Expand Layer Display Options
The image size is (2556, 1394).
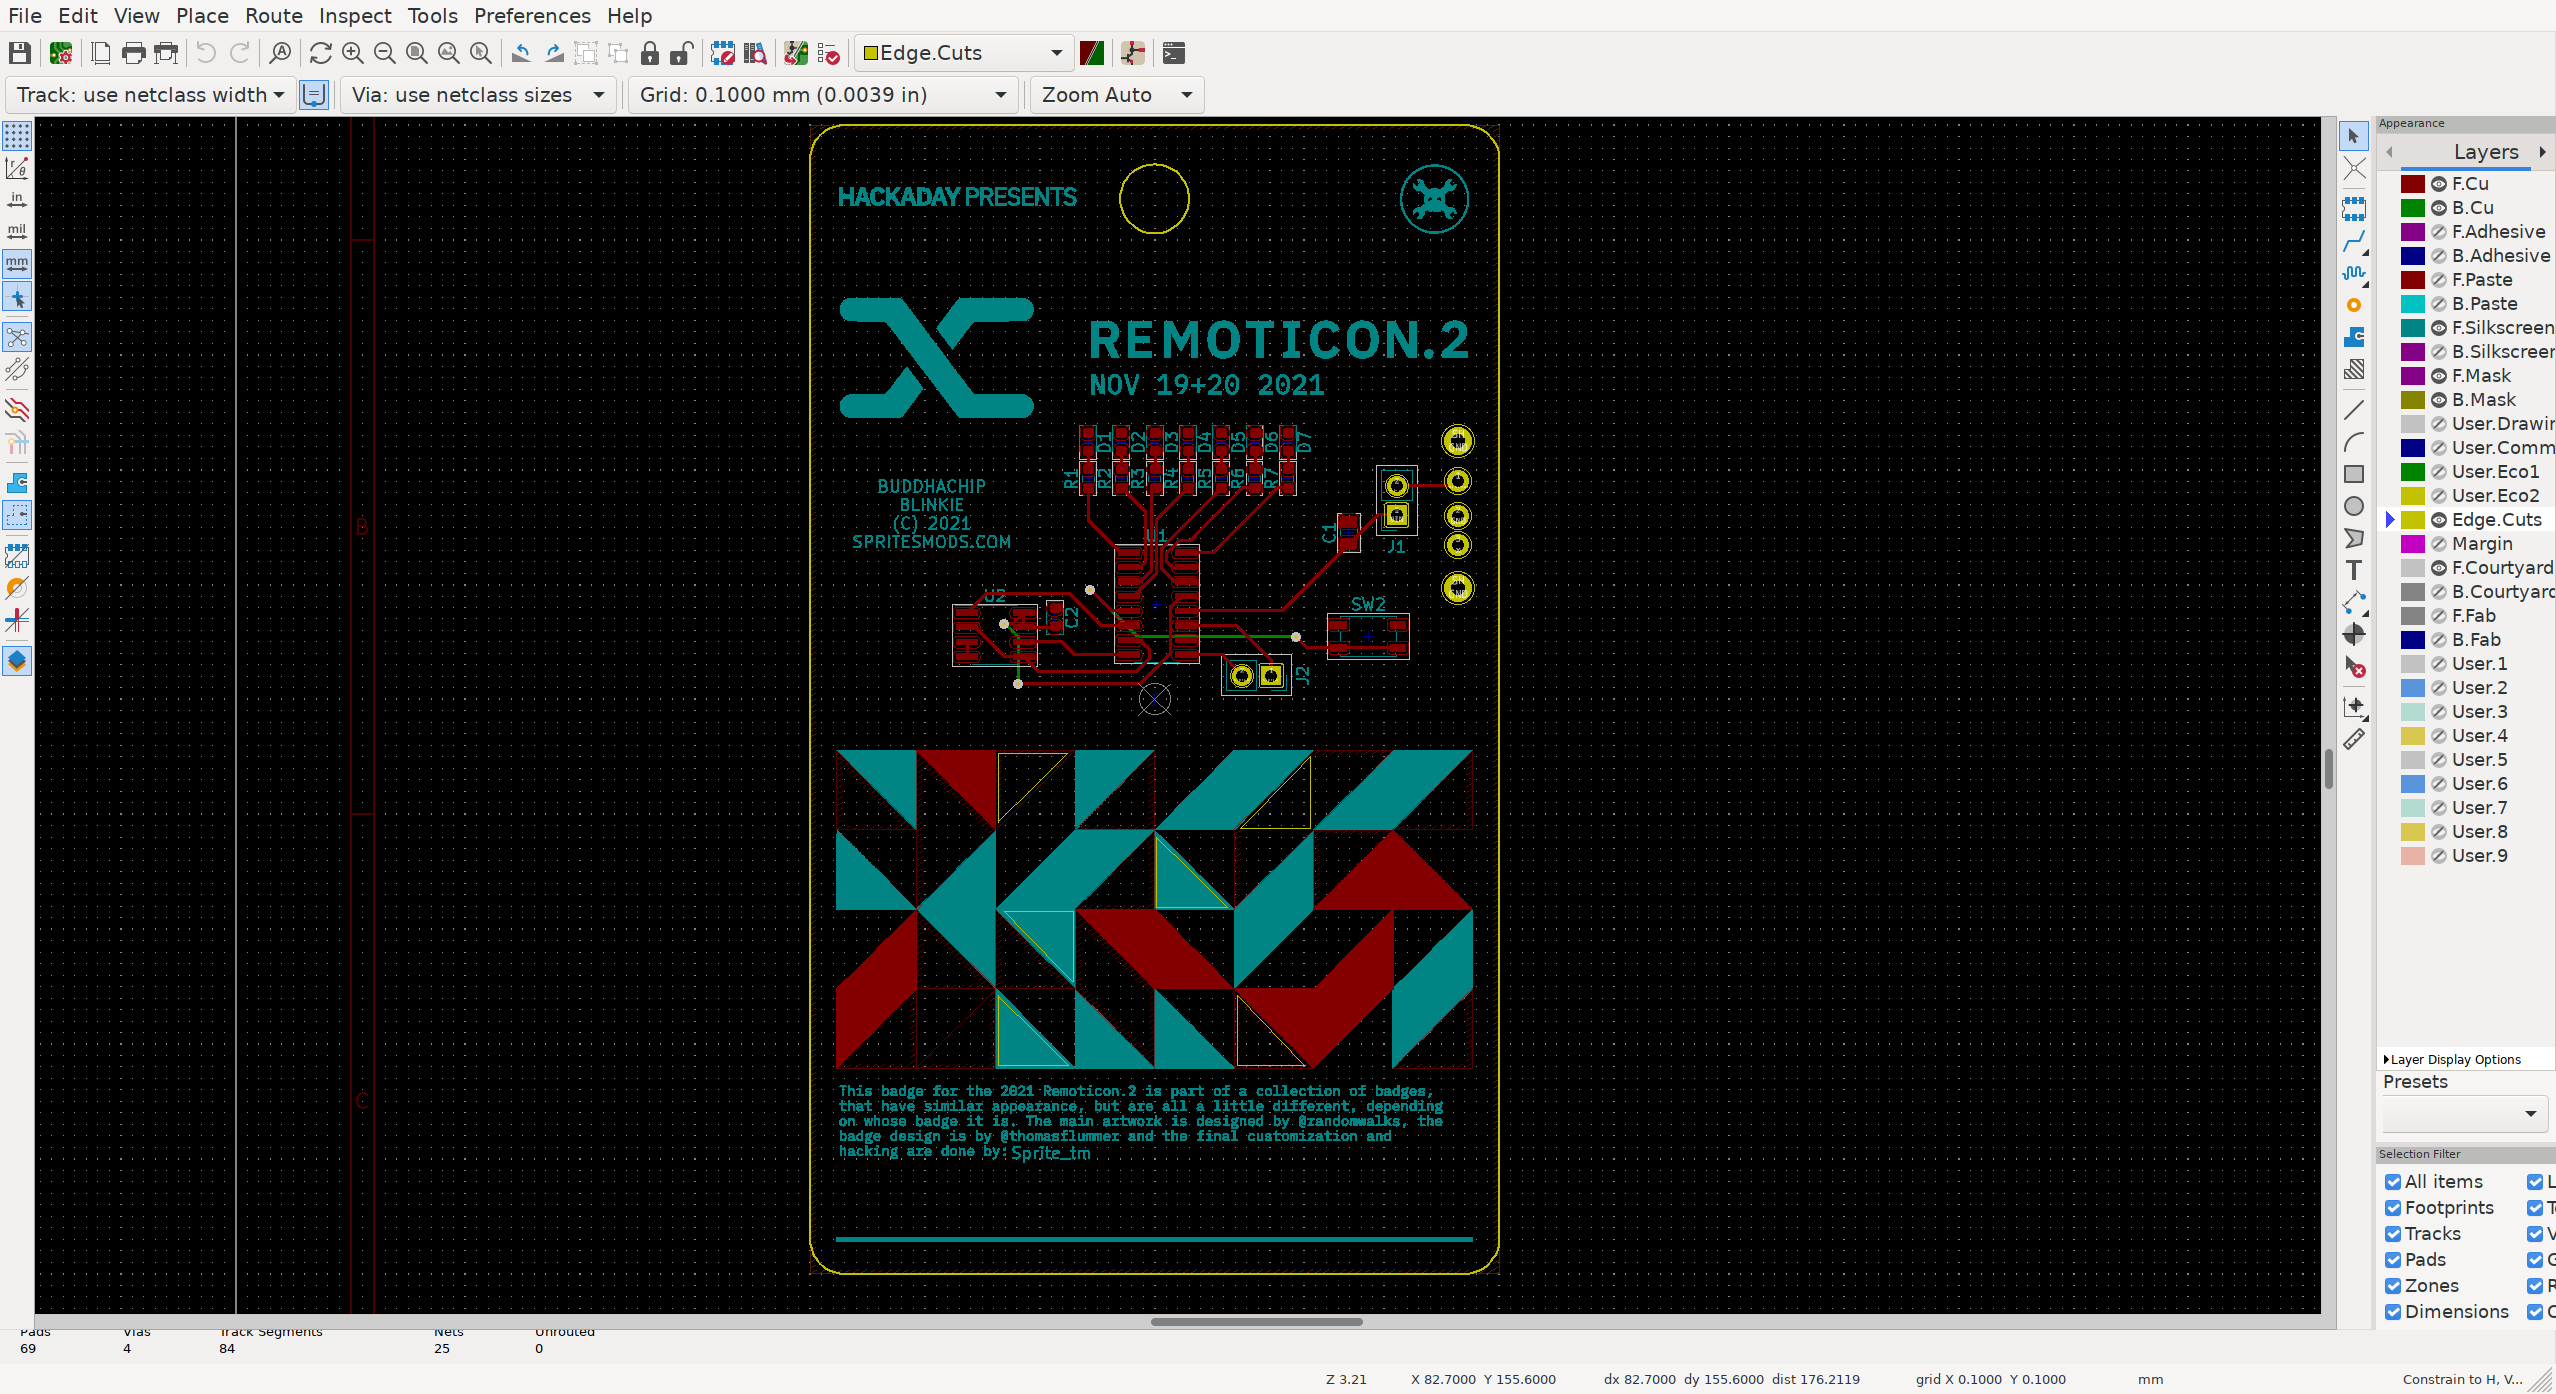click(x=2454, y=1059)
